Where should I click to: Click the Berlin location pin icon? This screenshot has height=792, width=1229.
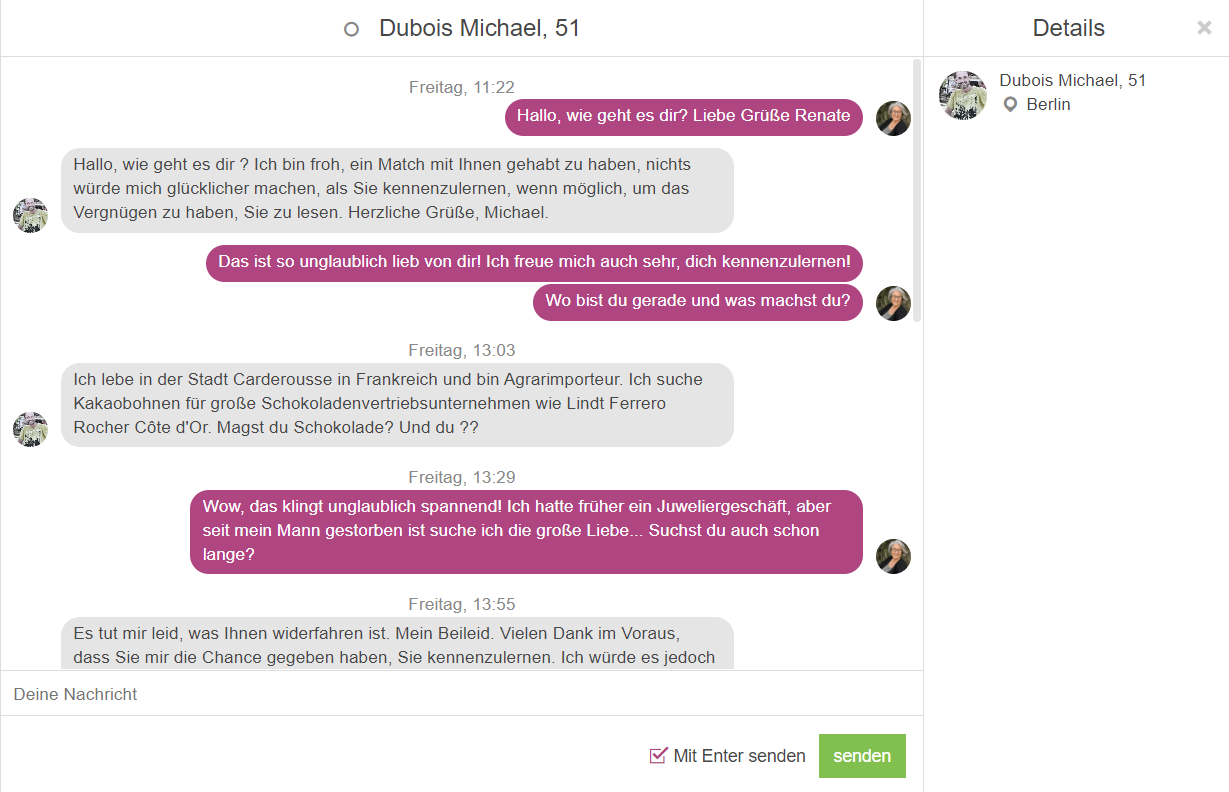pos(1010,104)
